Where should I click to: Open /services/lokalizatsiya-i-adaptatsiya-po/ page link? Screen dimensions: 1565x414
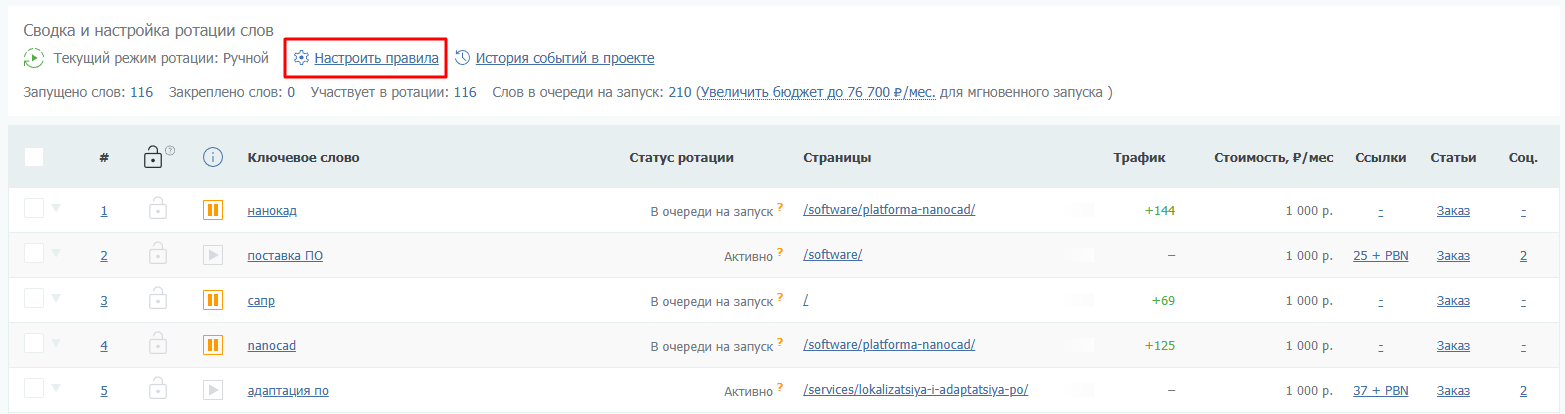tap(915, 390)
